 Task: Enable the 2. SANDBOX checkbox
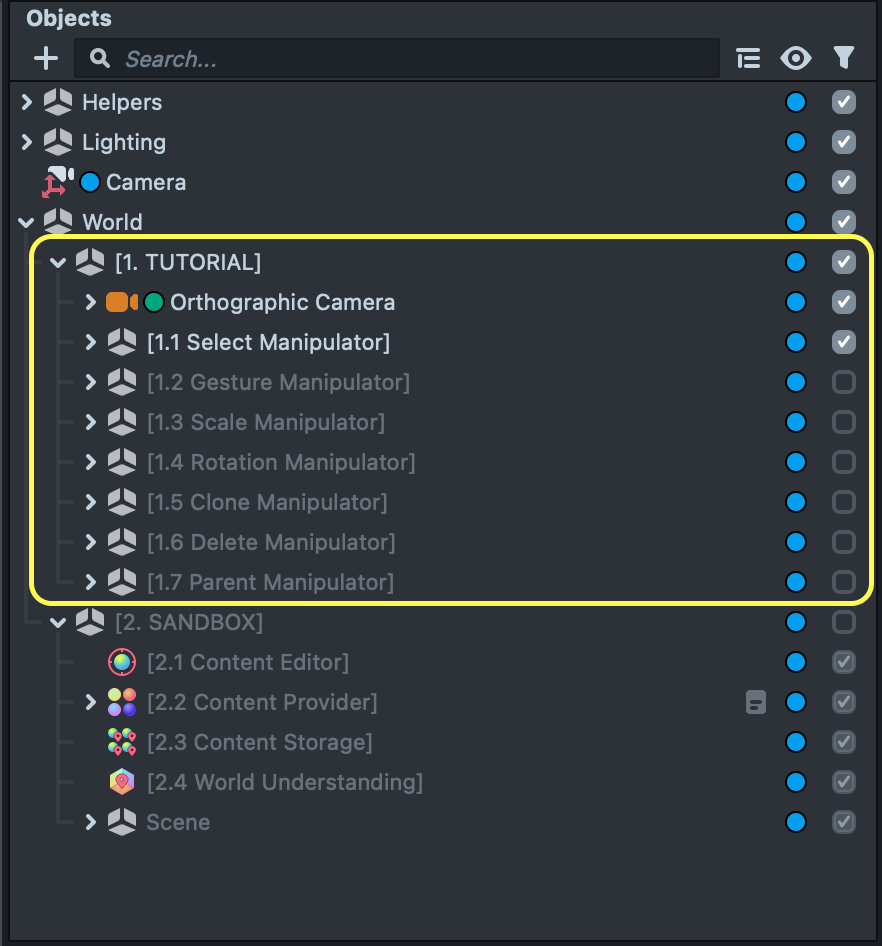click(x=844, y=622)
